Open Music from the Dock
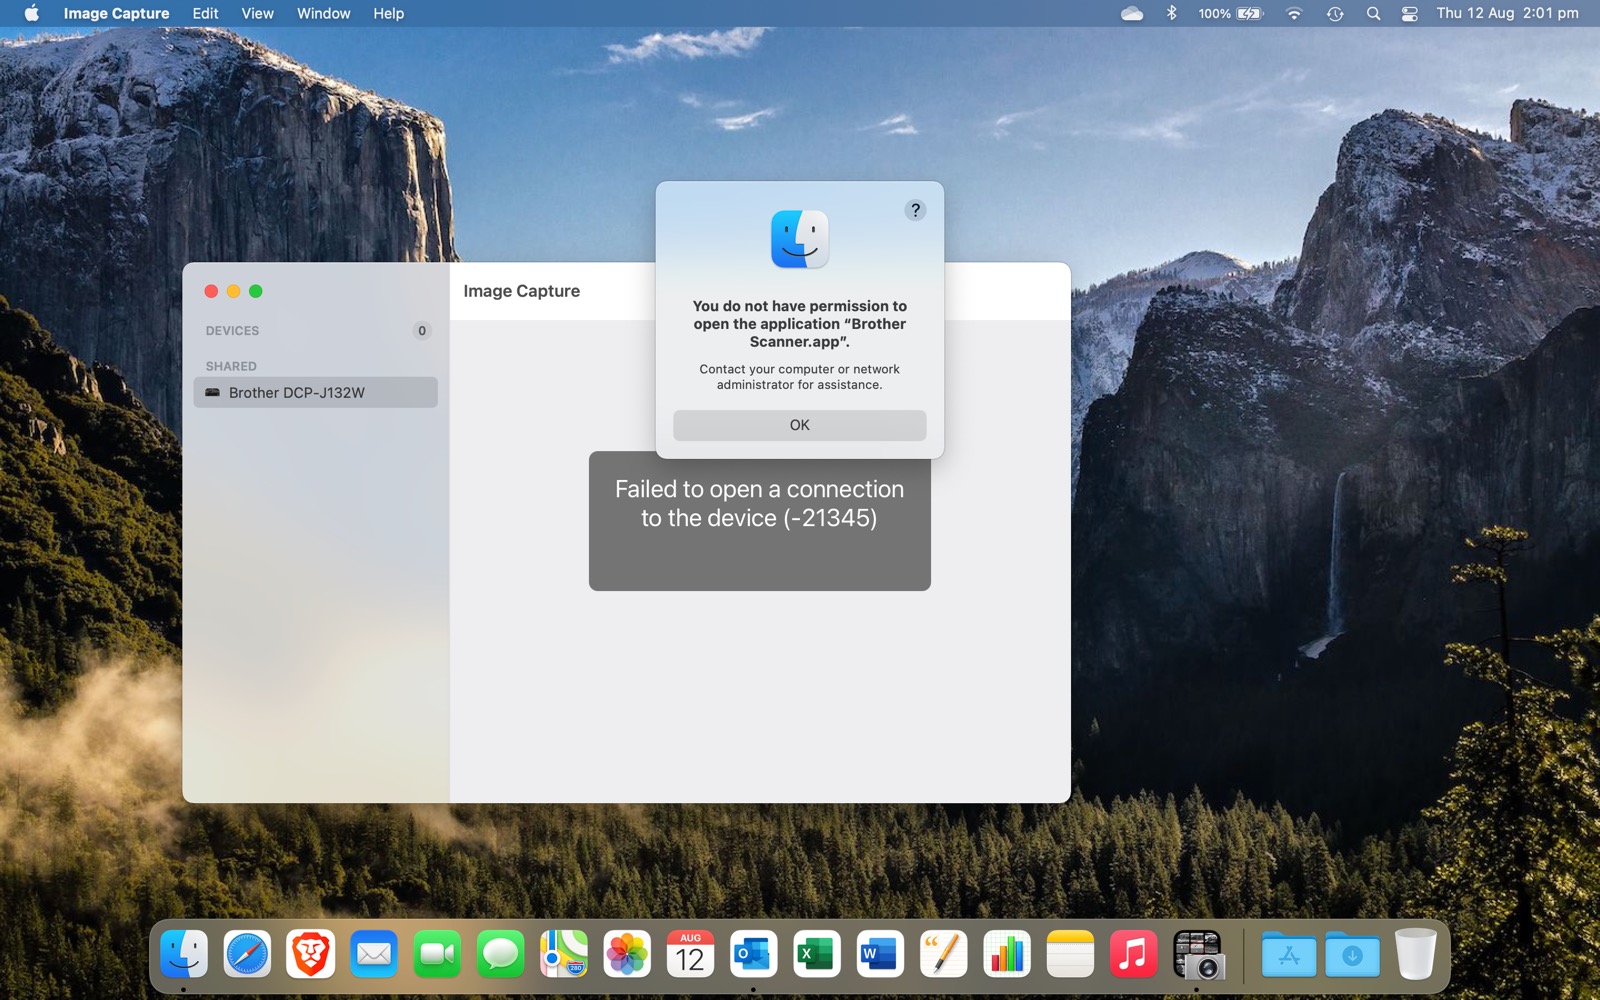 (x=1133, y=955)
